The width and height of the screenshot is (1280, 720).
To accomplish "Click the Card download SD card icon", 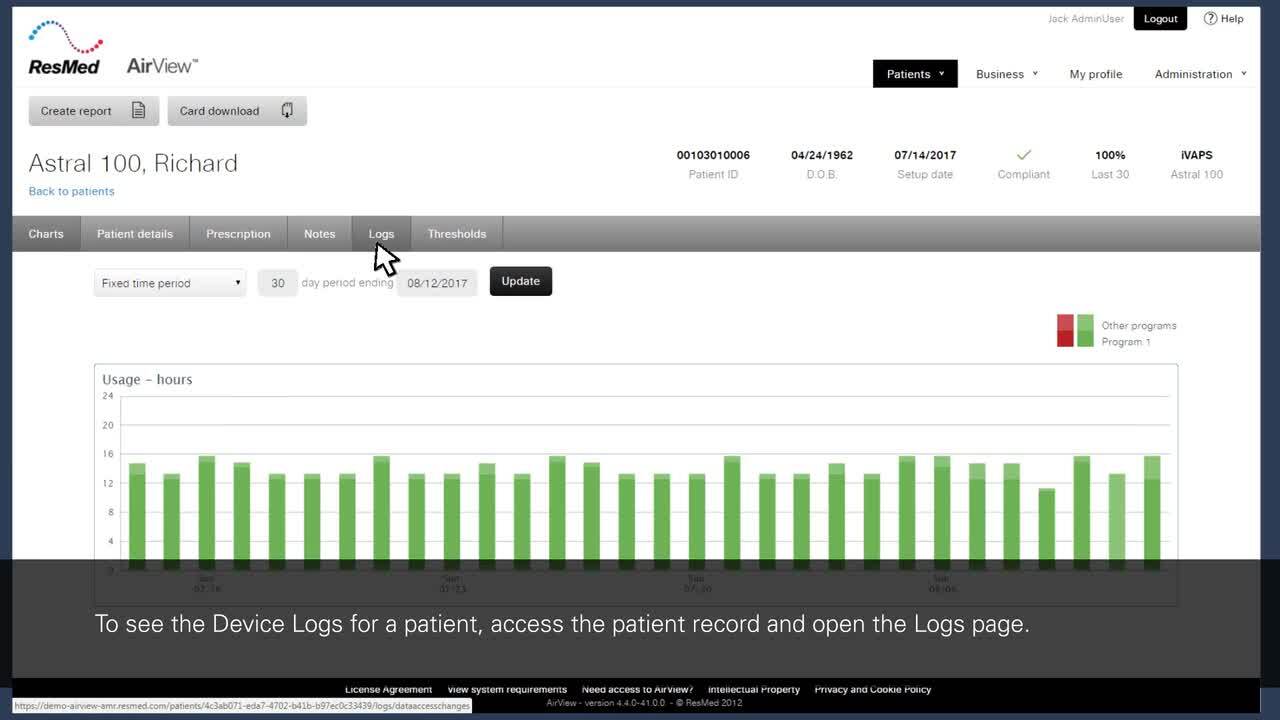I will [x=287, y=111].
